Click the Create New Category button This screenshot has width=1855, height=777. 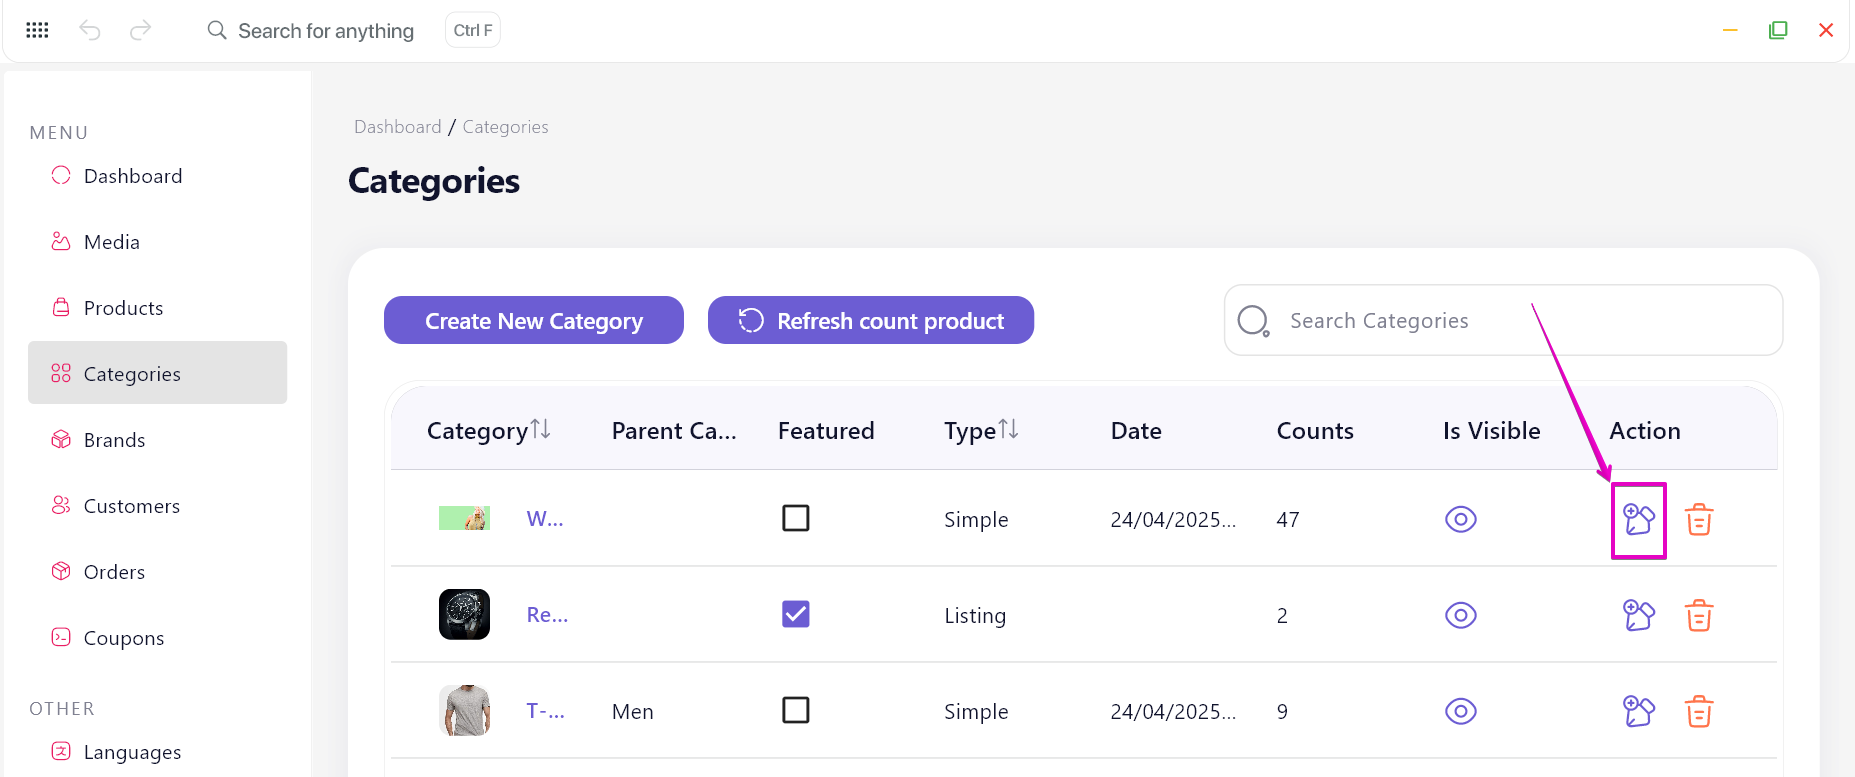(534, 320)
